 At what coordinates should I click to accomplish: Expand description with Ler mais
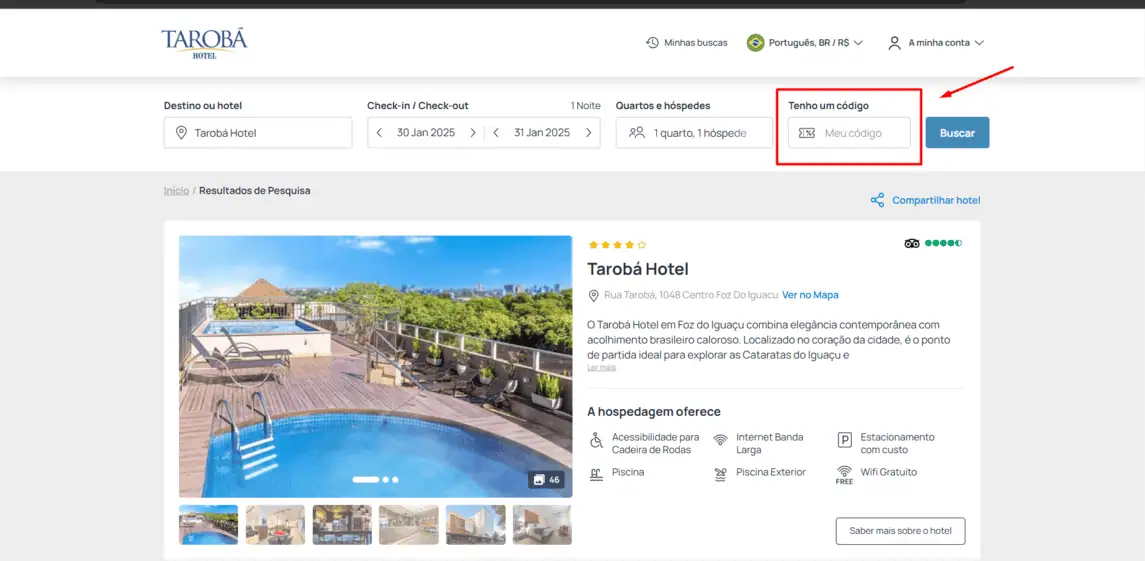click(602, 367)
